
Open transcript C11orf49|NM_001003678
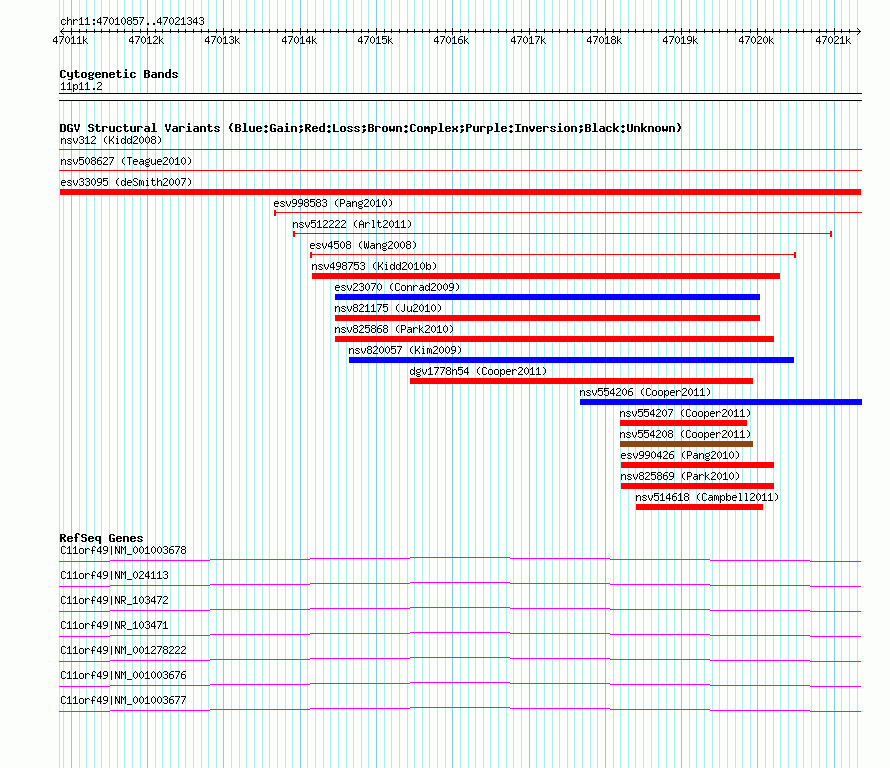pos(123,551)
